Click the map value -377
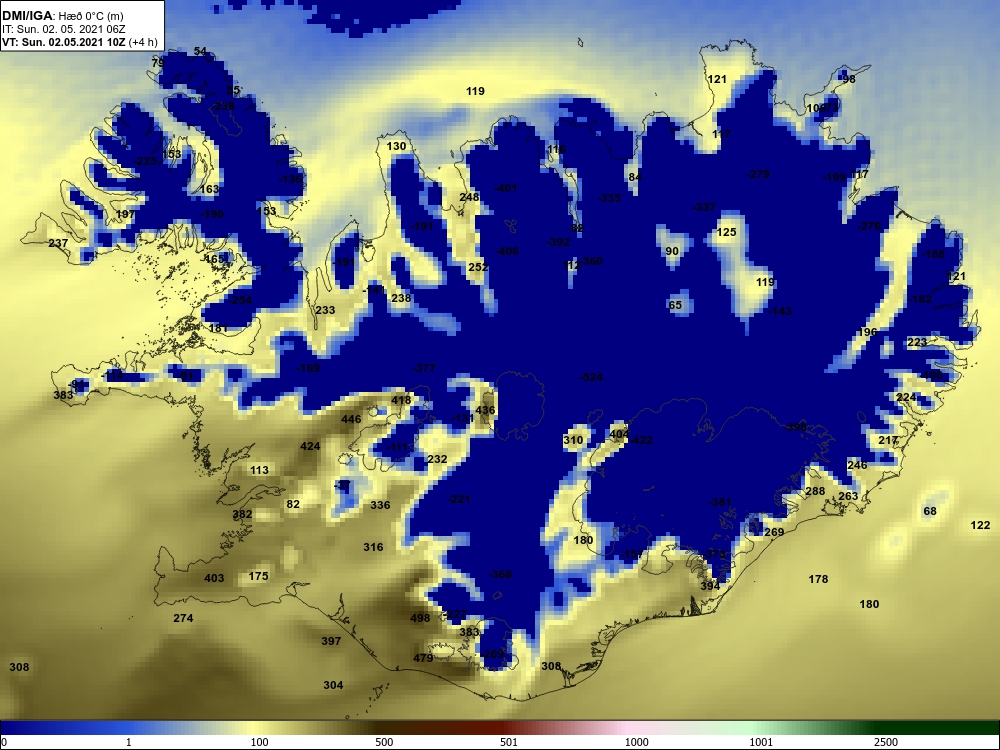1000x750 pixels. click(x=424, y=368)
